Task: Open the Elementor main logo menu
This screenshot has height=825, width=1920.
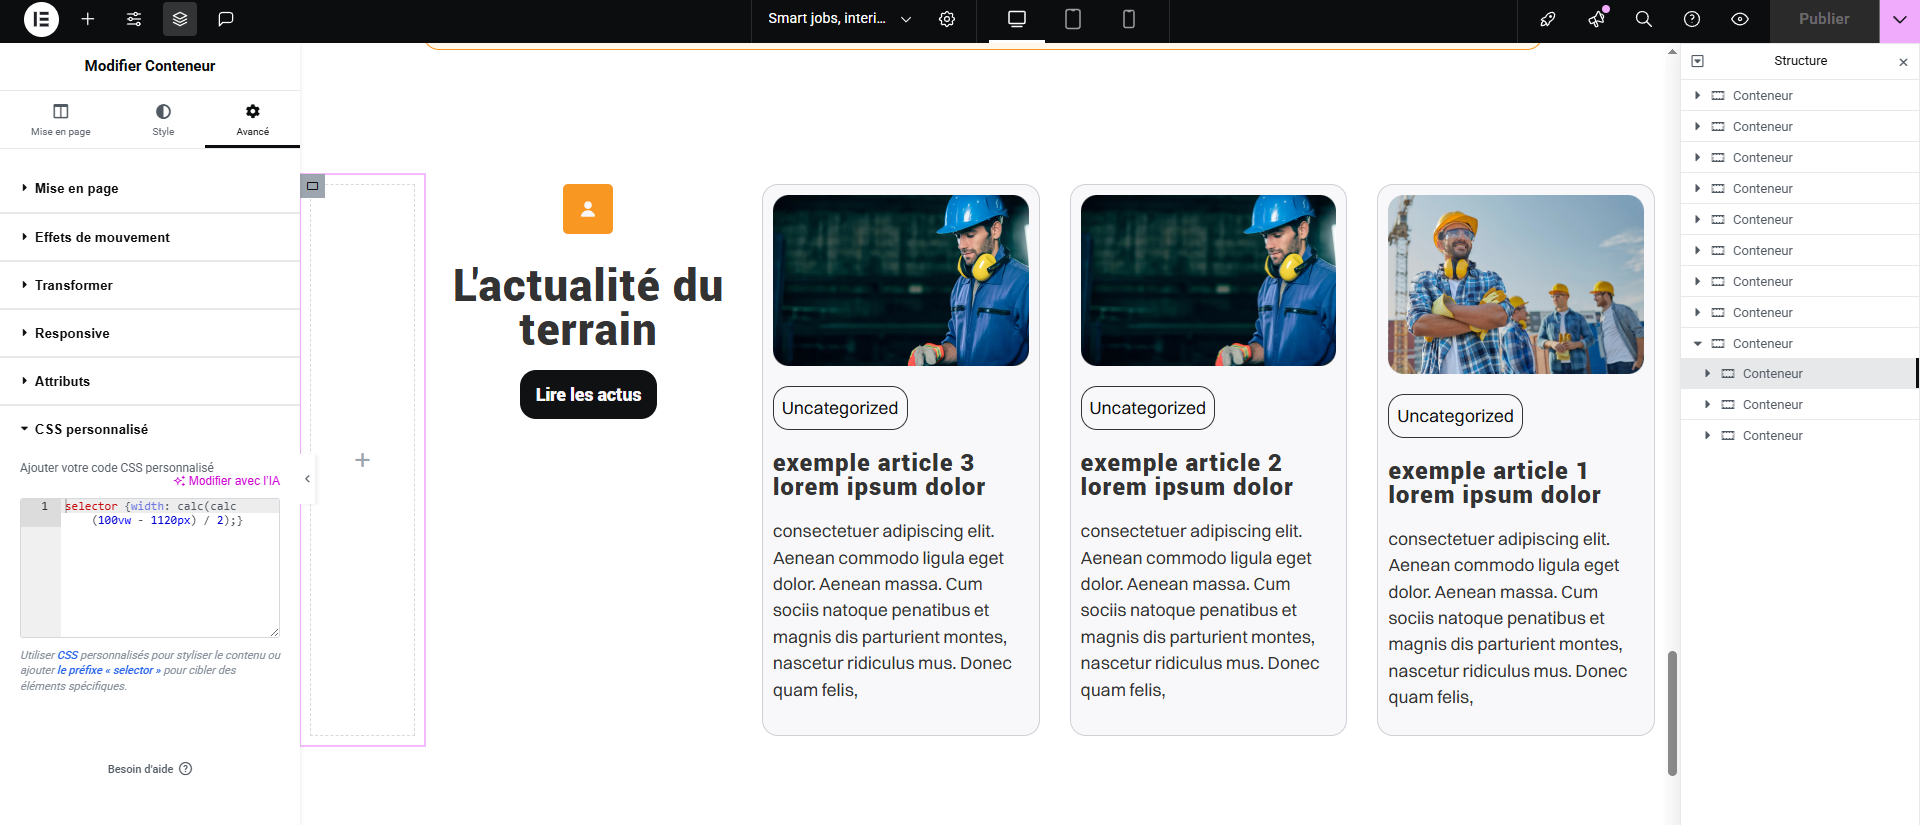Action: coord(41,19)
